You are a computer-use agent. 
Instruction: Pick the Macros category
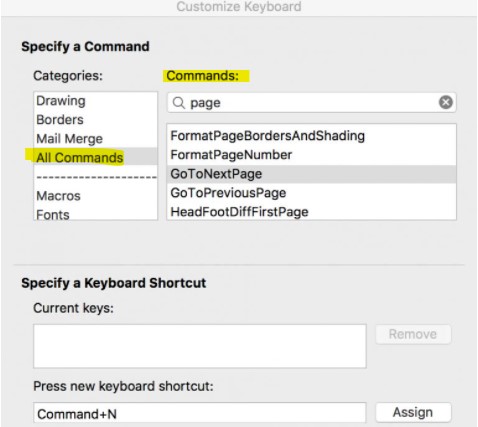pos(95,196)
